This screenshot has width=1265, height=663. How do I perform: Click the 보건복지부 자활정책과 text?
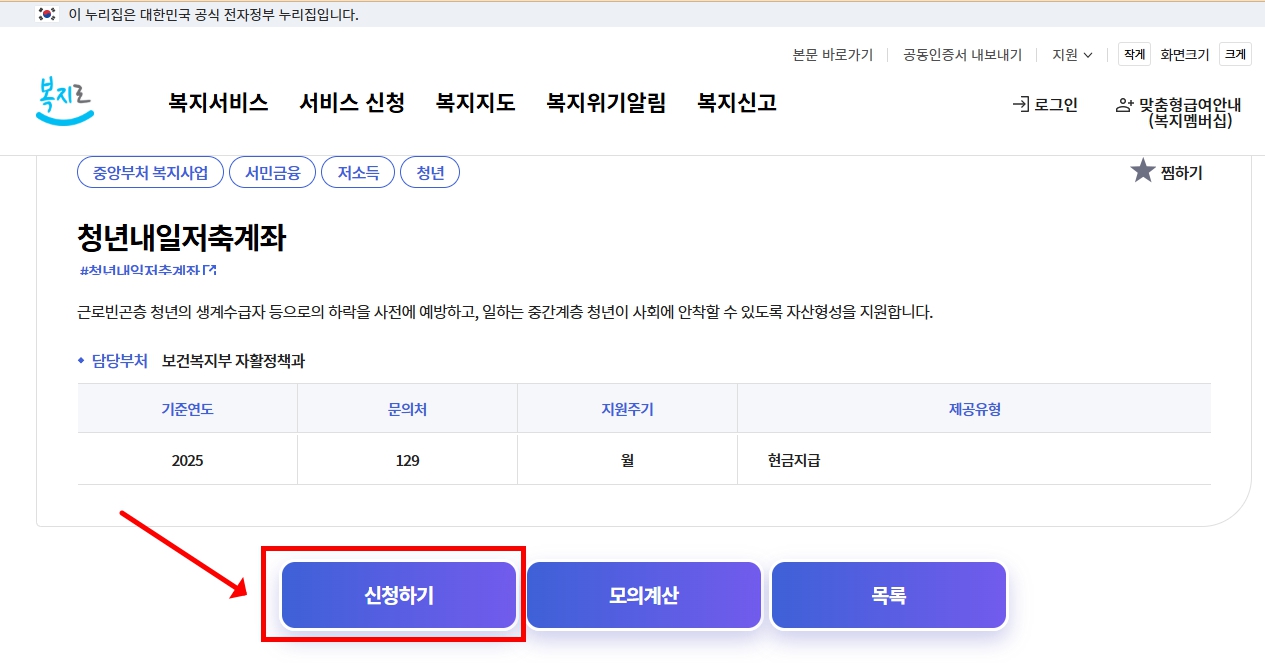233,361
